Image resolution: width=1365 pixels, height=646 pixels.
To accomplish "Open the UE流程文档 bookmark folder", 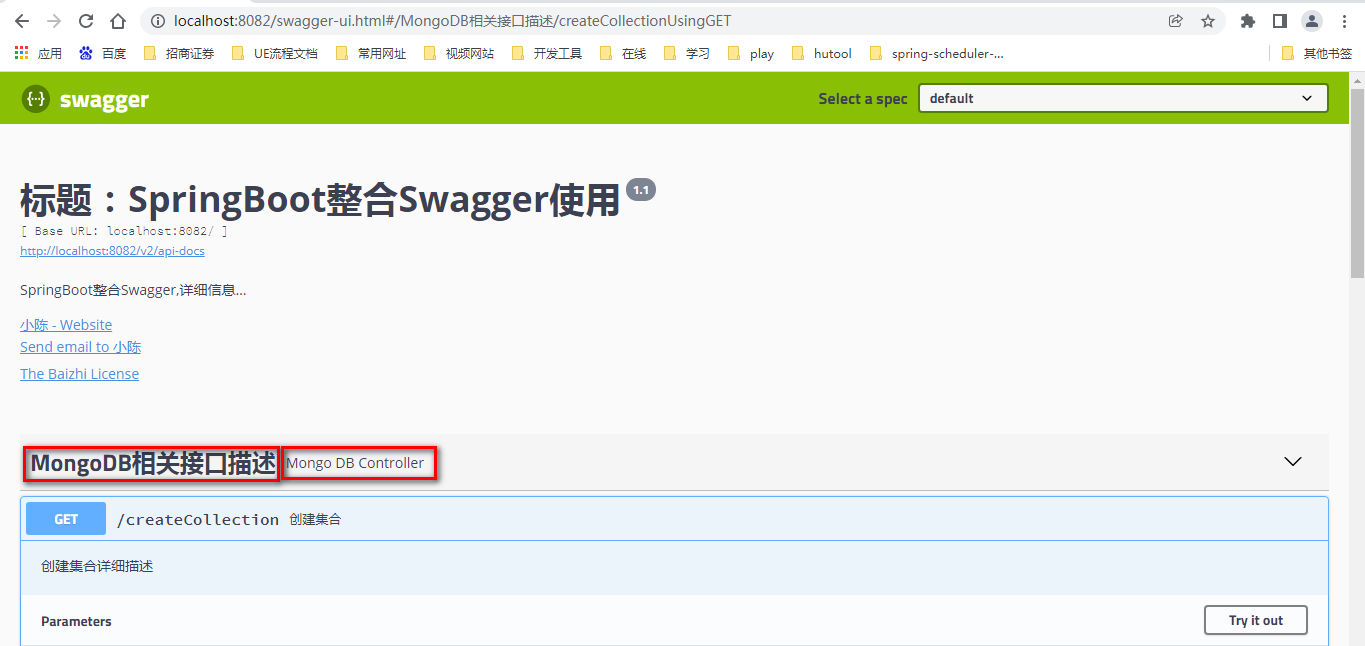I will tap(275, 53).
